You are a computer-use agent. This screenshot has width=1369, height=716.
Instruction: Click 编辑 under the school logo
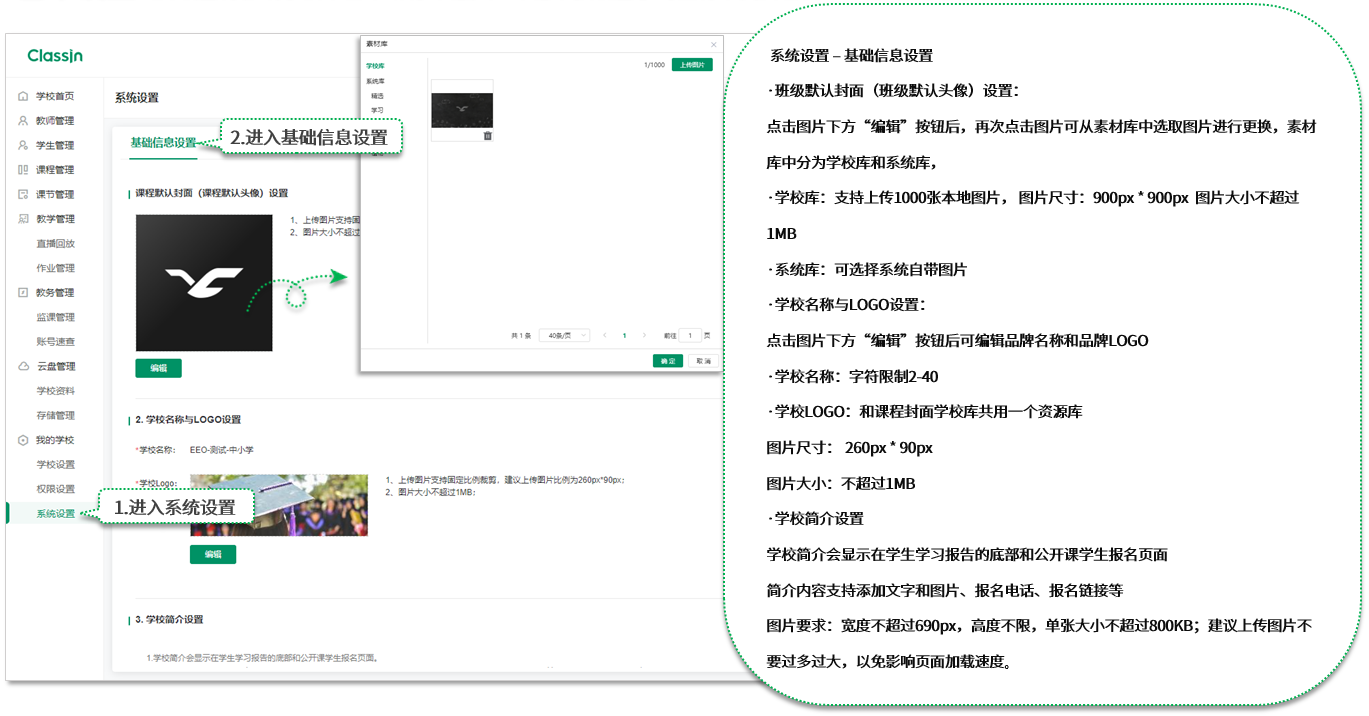coord(213,554)
